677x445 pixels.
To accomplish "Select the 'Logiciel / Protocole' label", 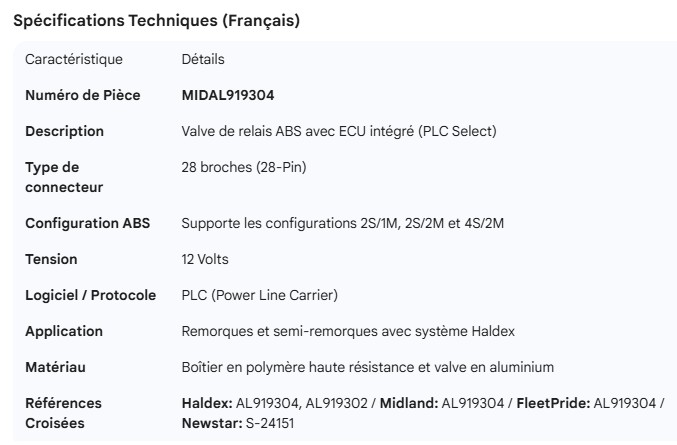I will pos(90,295).
